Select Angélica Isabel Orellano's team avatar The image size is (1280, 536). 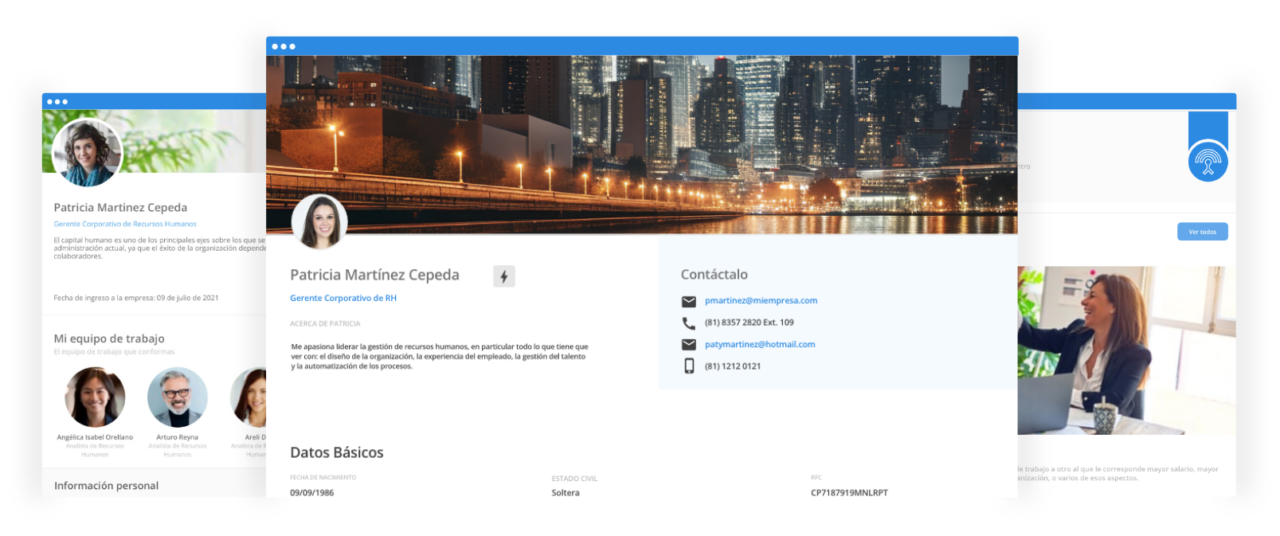(x=95, y=397)
